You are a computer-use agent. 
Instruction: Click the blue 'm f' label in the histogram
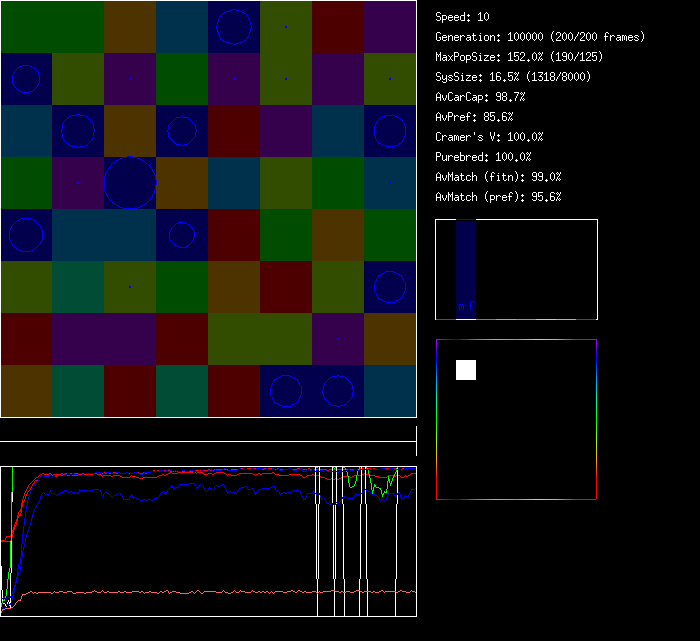pos(465,306)
